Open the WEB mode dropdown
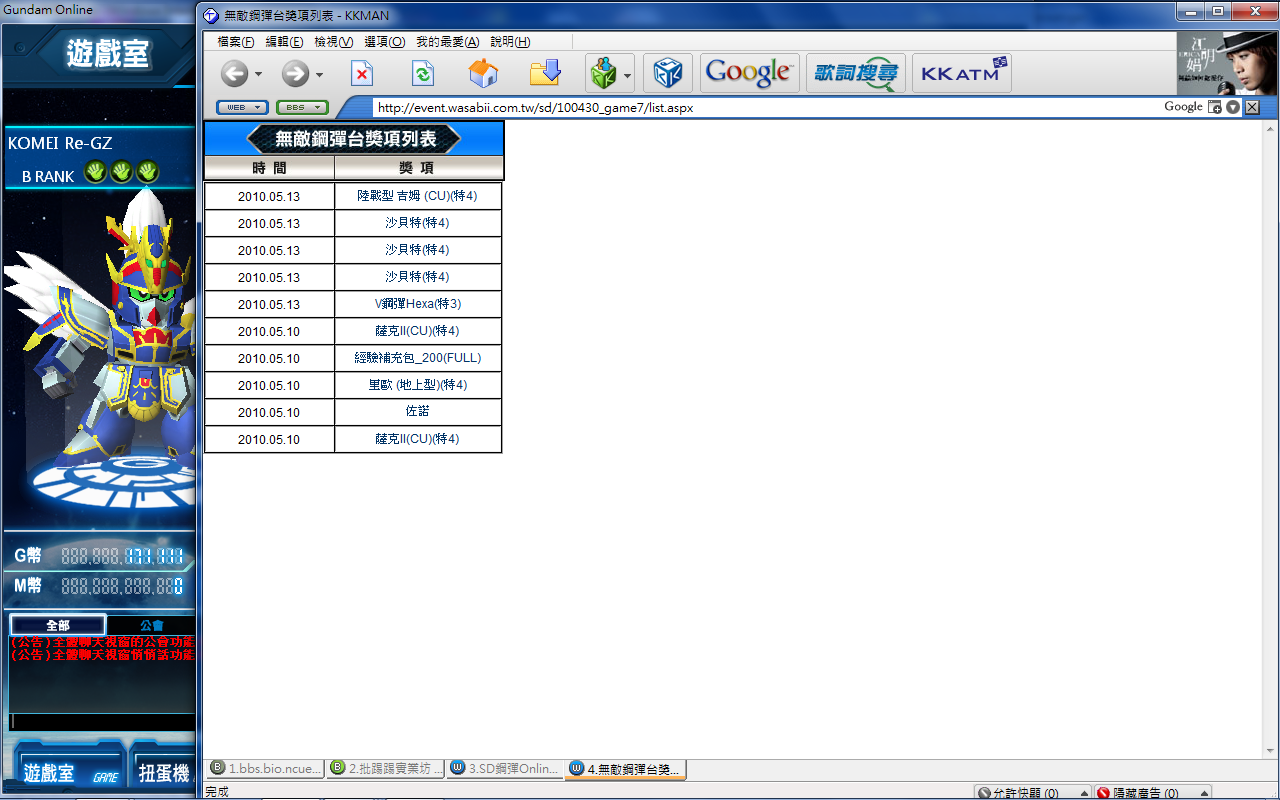Viewport: 1280px width, 800px height. point(242,107)
